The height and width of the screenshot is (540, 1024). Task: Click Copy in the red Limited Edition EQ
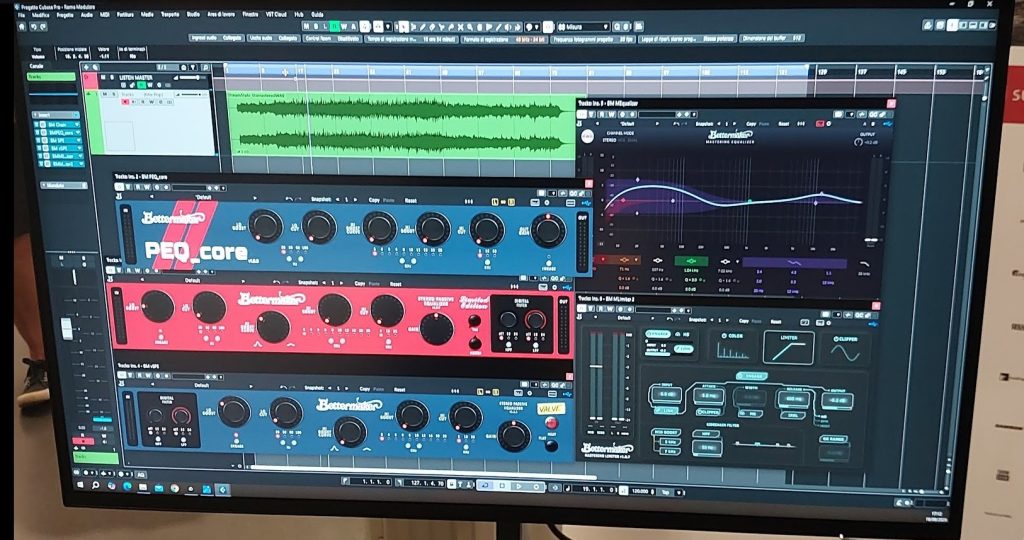pyautogui.click(x=360, y=283)
